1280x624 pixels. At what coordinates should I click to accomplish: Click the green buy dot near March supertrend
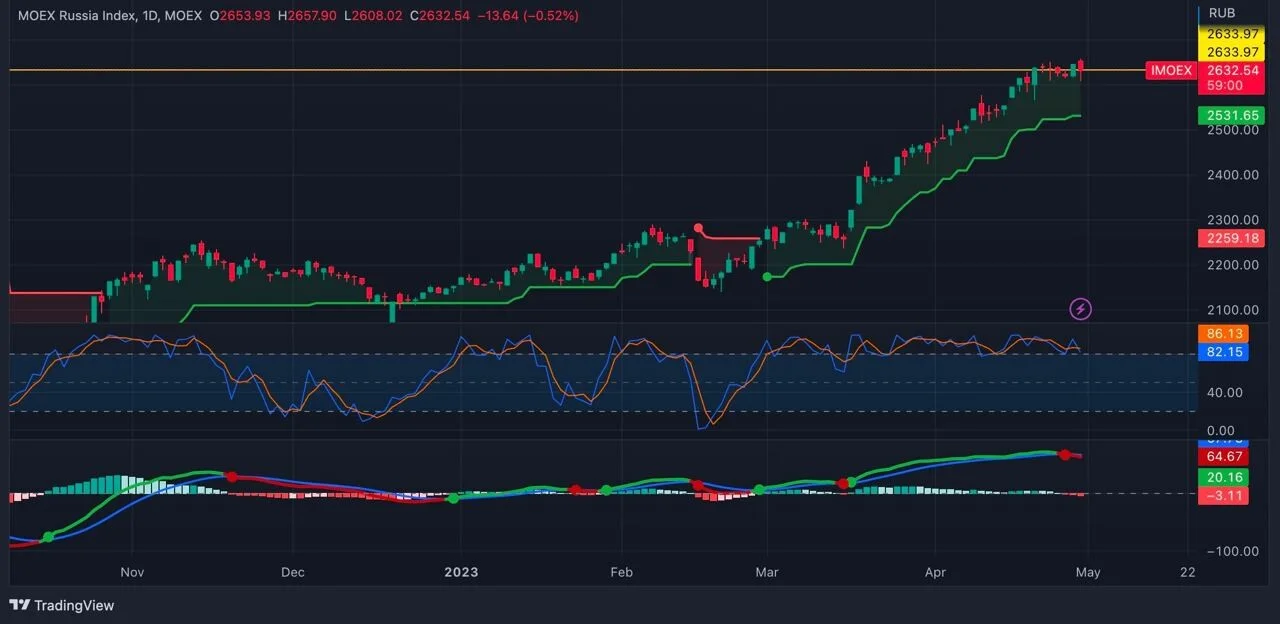pos(767,277)
